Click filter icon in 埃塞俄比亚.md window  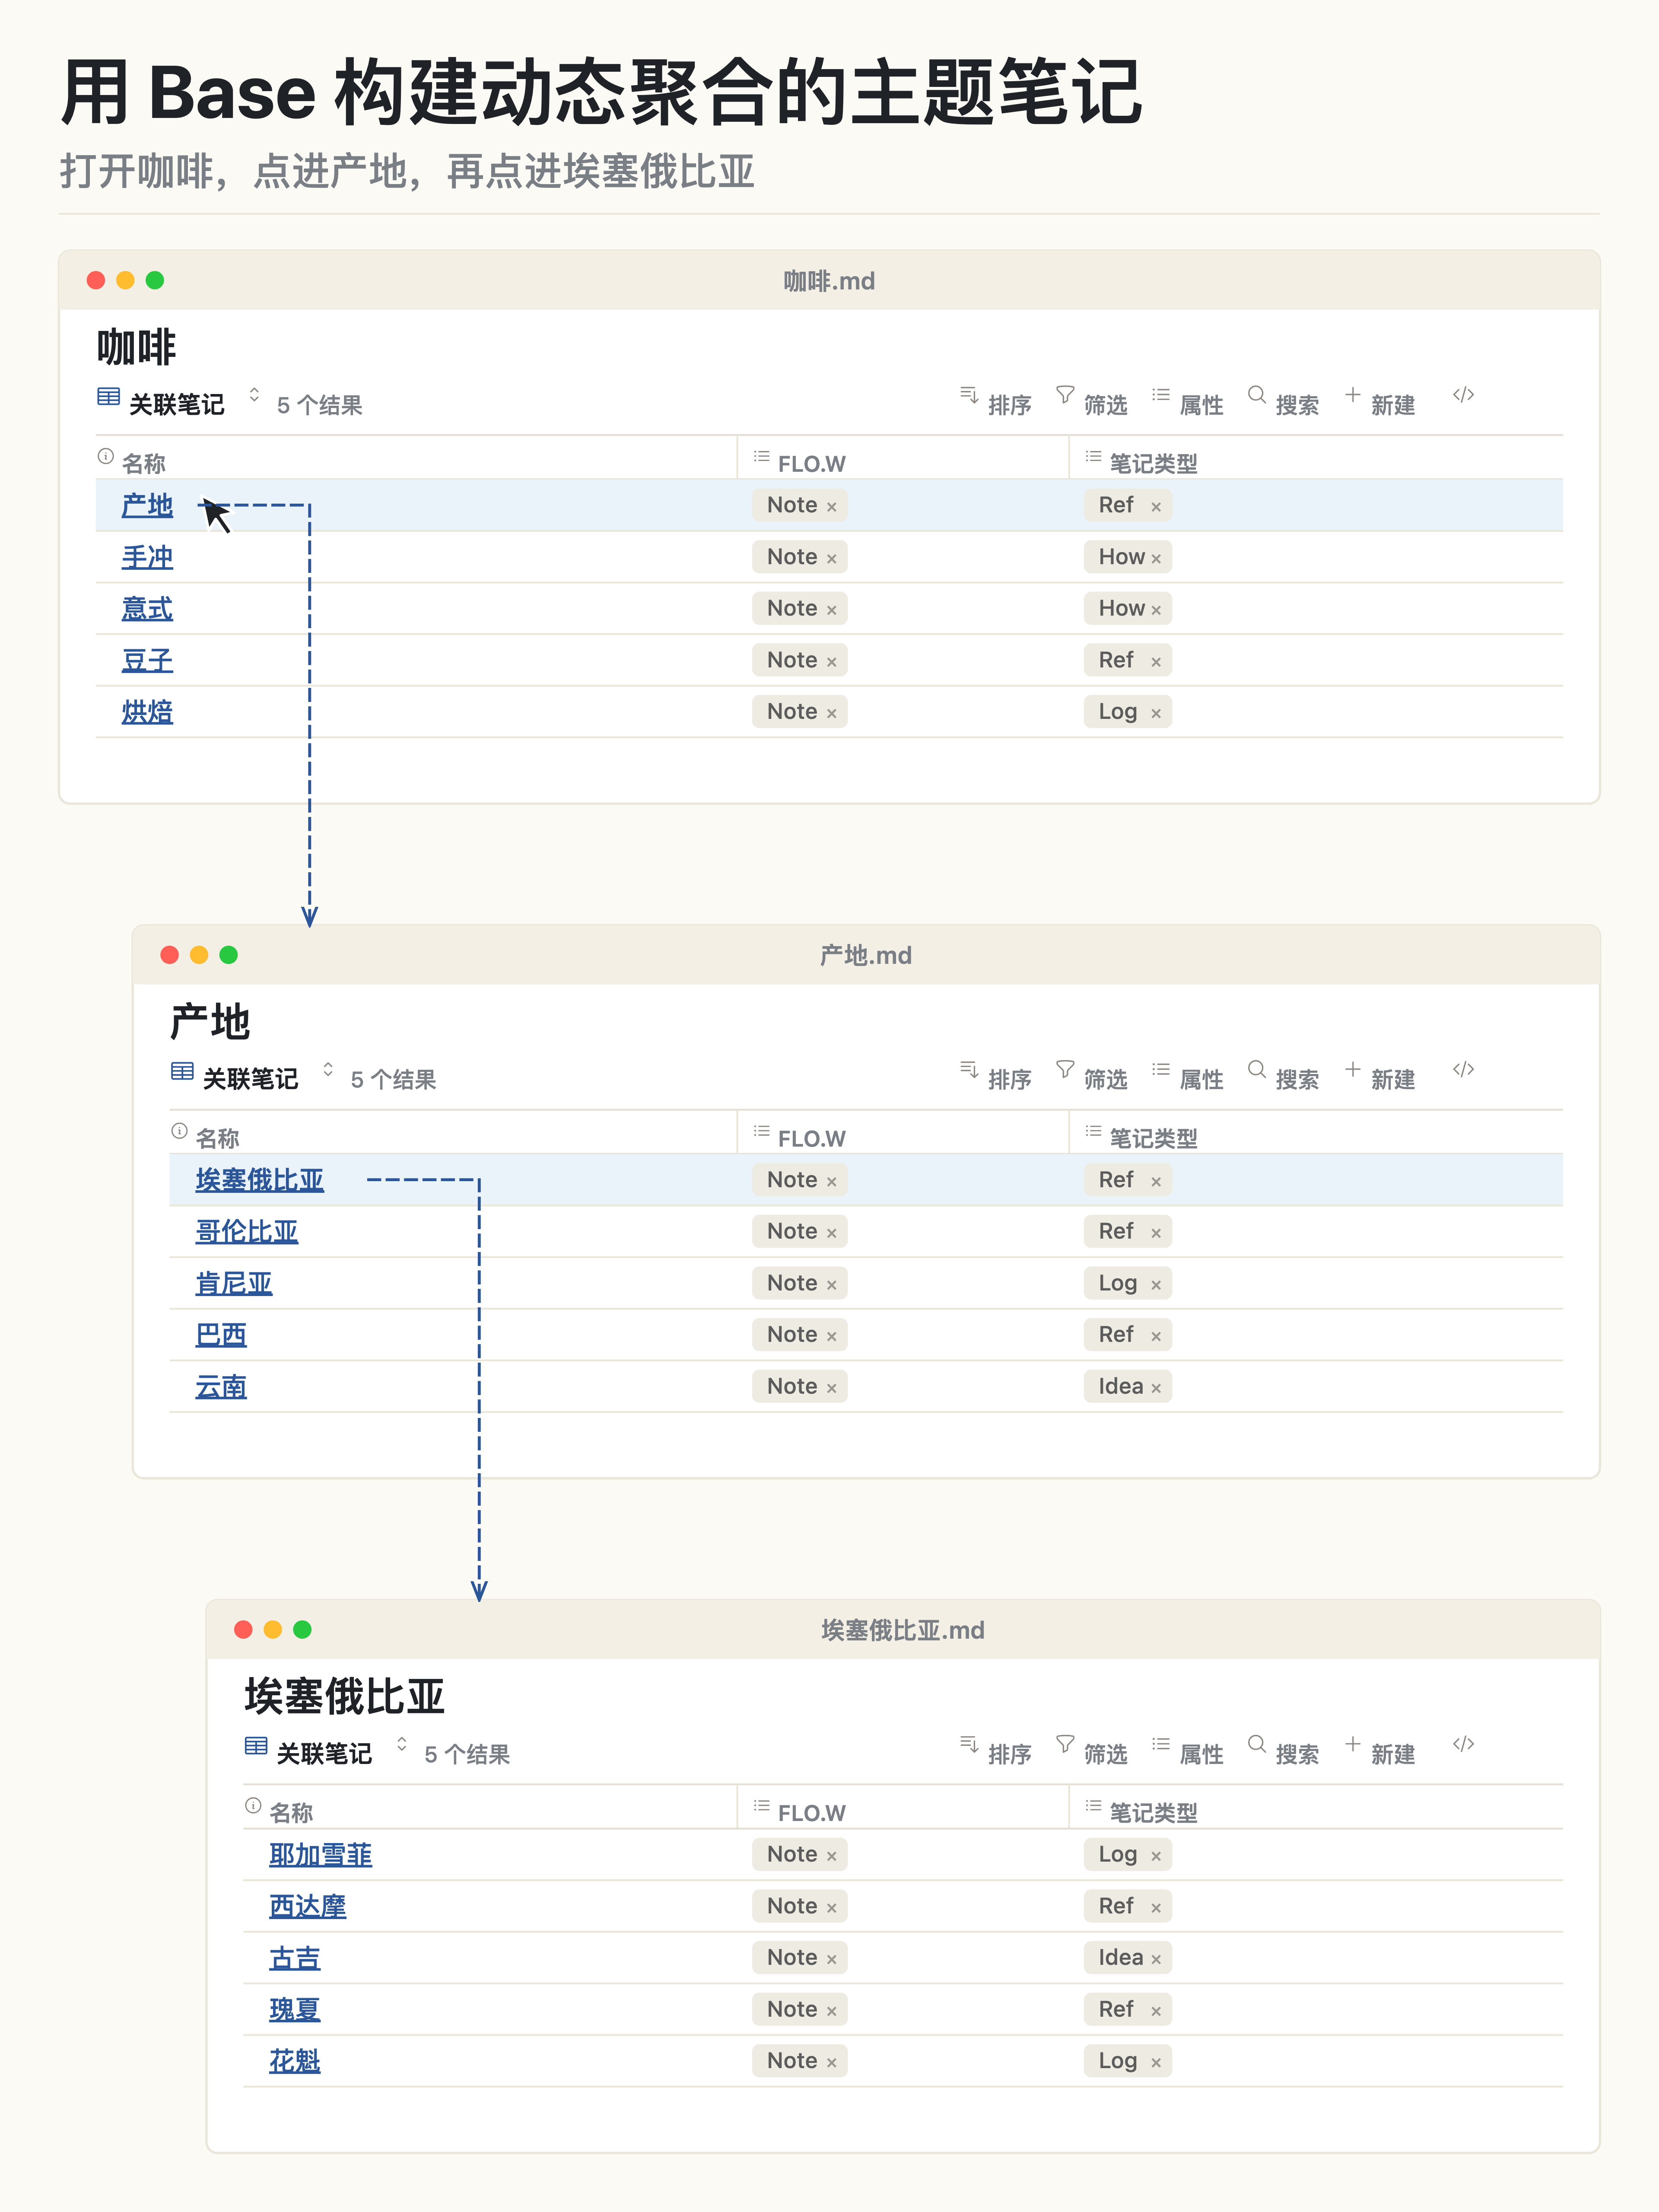(1065, 1744)
